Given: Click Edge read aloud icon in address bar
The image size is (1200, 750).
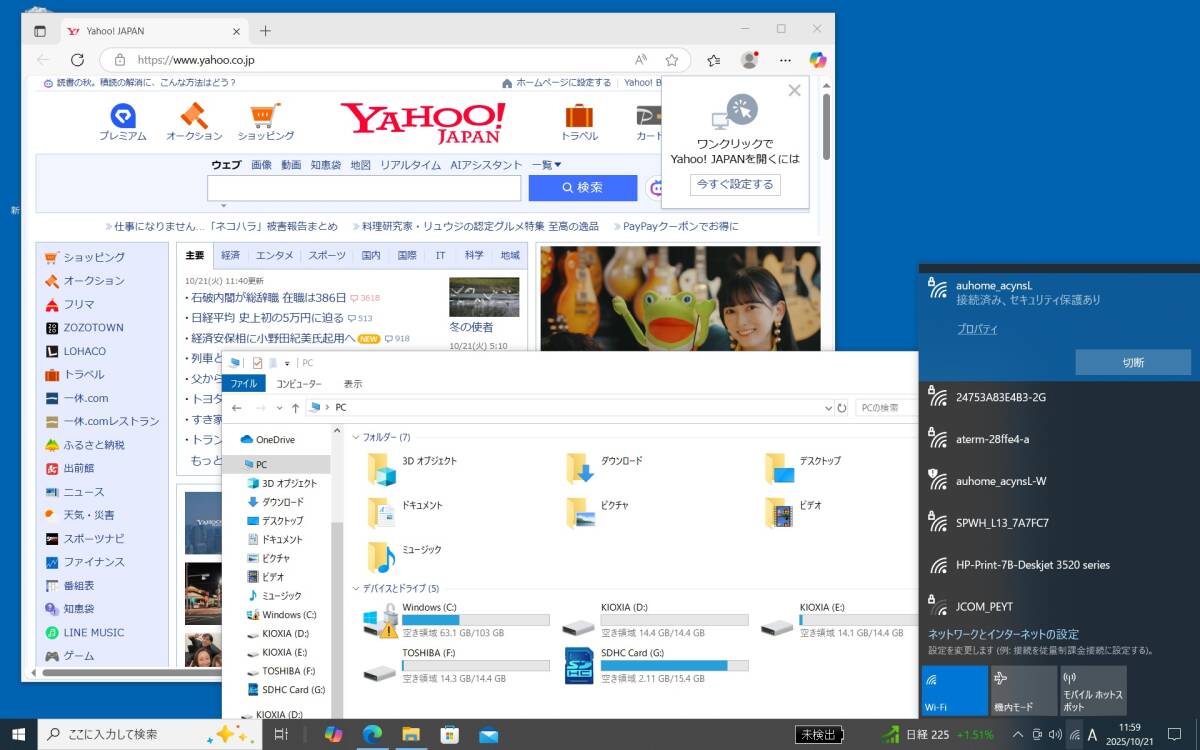Looking at the screenshot, I should coord(641,60).
